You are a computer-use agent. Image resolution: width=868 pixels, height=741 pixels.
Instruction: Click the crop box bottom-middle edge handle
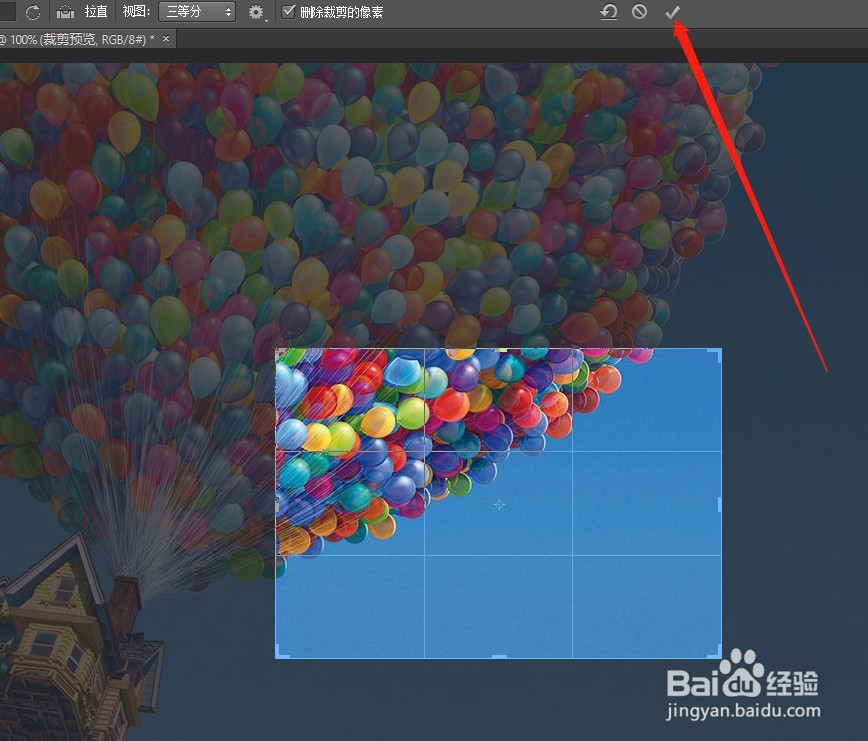coord(499,656)
